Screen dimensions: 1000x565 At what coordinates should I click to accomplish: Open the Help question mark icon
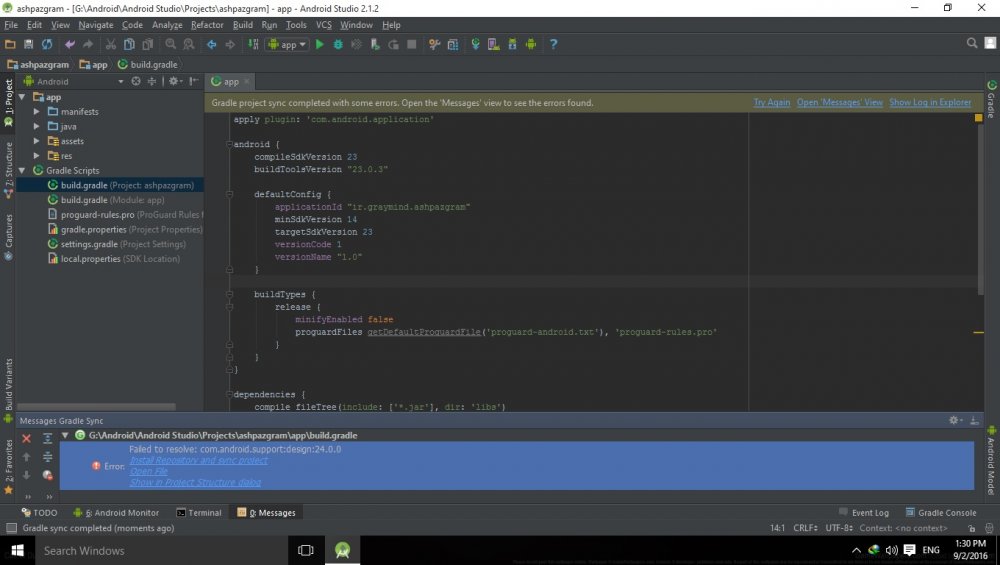coord(553,44)
